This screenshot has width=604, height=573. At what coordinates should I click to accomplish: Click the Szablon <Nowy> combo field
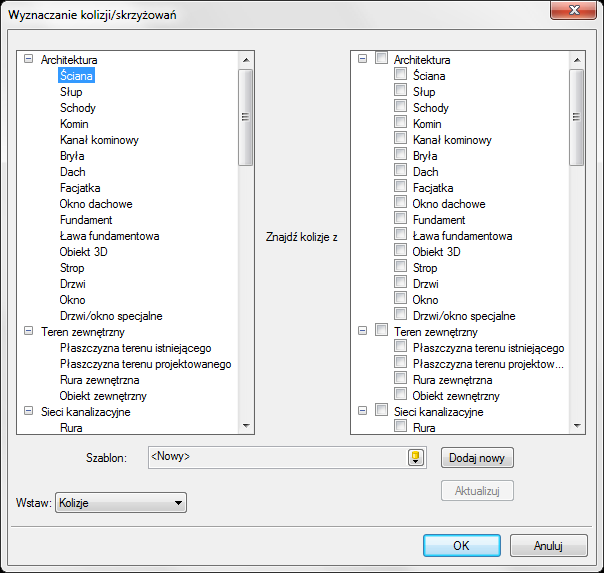pyautogui.click(x=287, y=457)
